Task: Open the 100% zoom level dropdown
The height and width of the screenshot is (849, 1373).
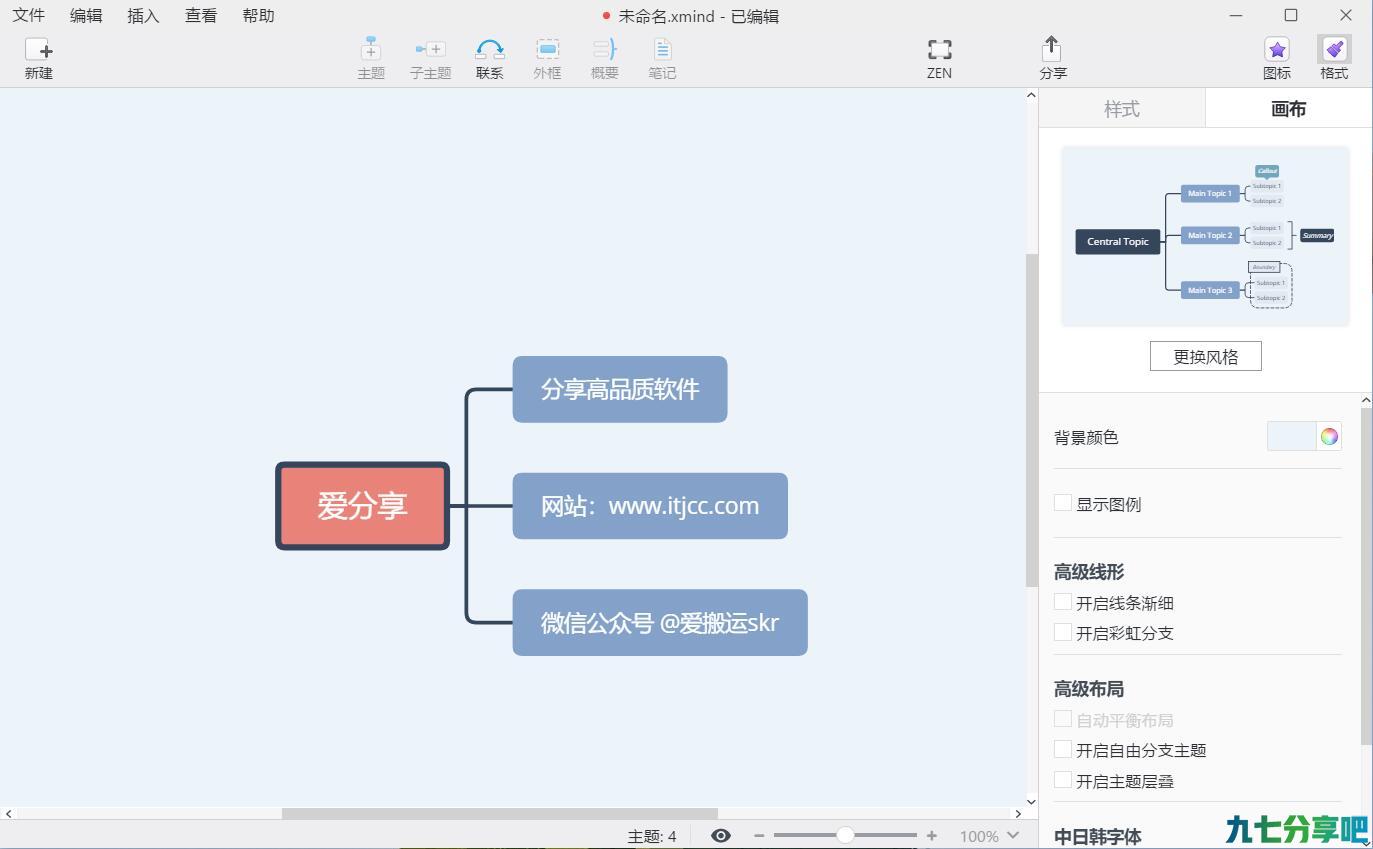Action: click(x=989, y=836)
